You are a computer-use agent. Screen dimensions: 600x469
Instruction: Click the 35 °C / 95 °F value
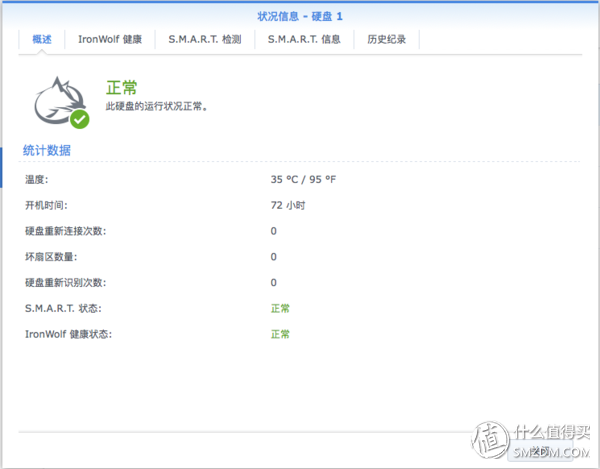pos(303,179)
